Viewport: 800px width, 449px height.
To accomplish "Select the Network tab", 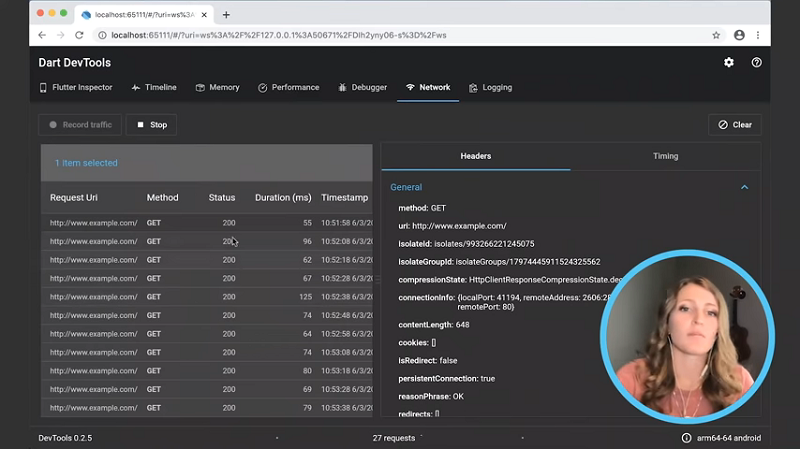I will coord(428,87).
